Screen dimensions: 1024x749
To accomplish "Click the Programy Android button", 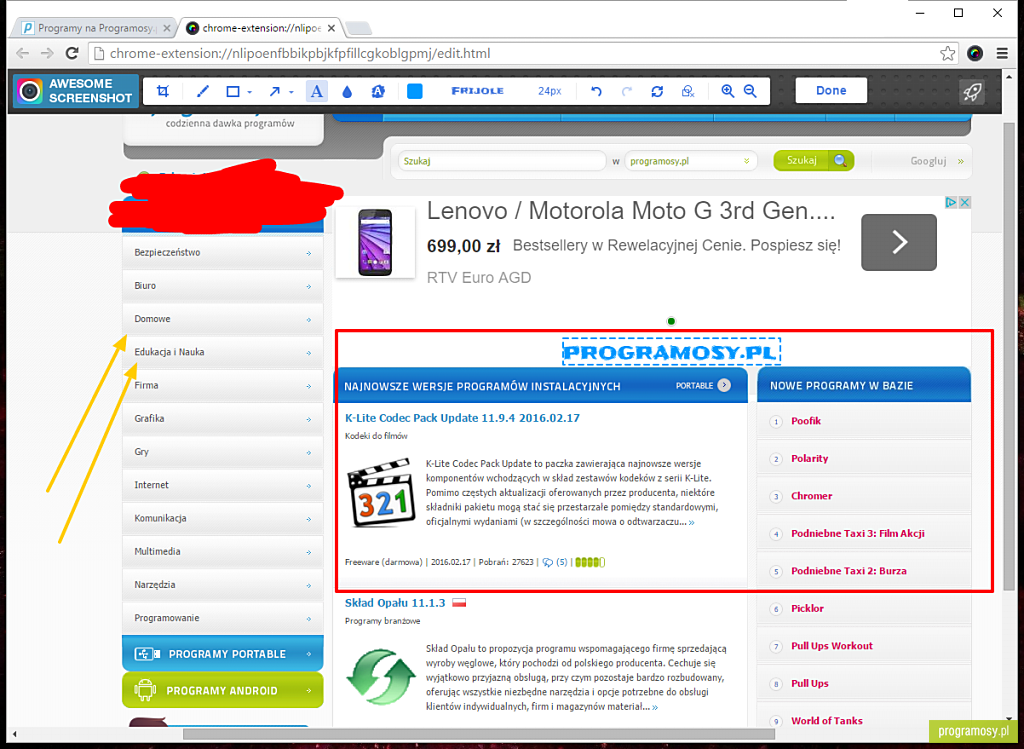I will 223,690.
